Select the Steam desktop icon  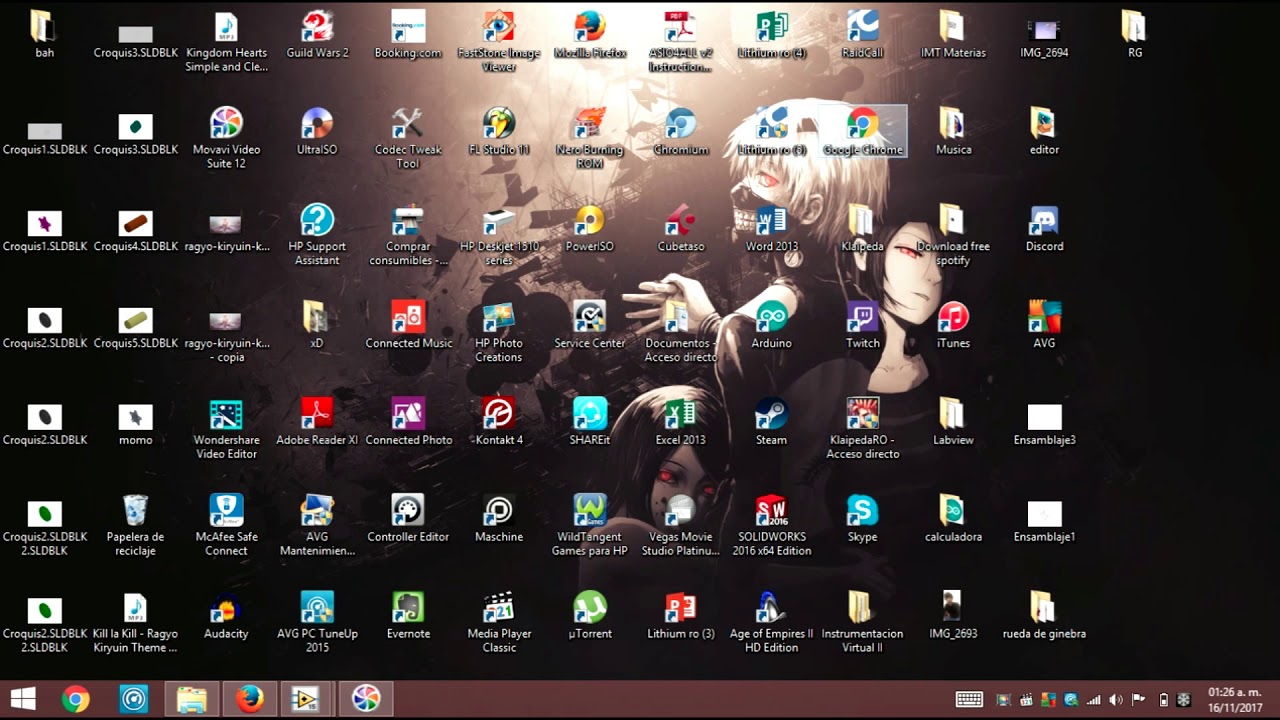[x=772, y=422]
